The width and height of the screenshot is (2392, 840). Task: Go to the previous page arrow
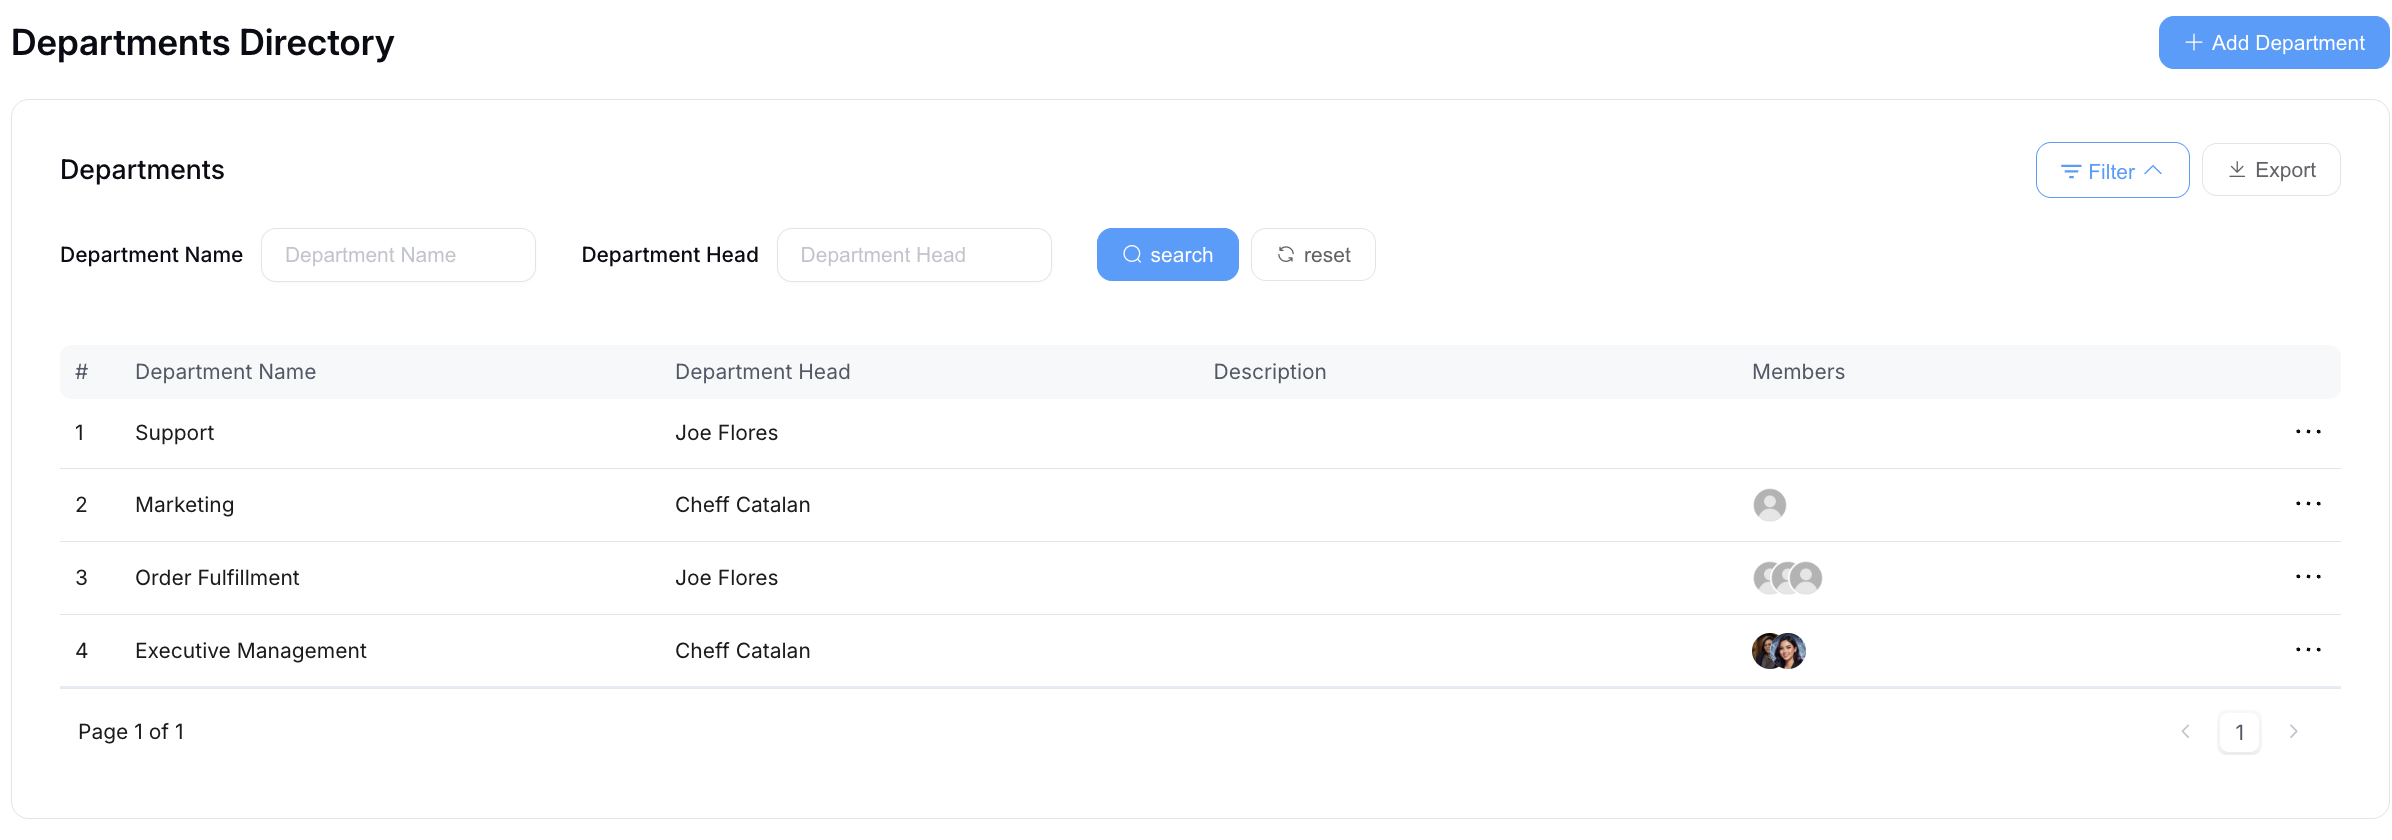[x=2185, y=732]
